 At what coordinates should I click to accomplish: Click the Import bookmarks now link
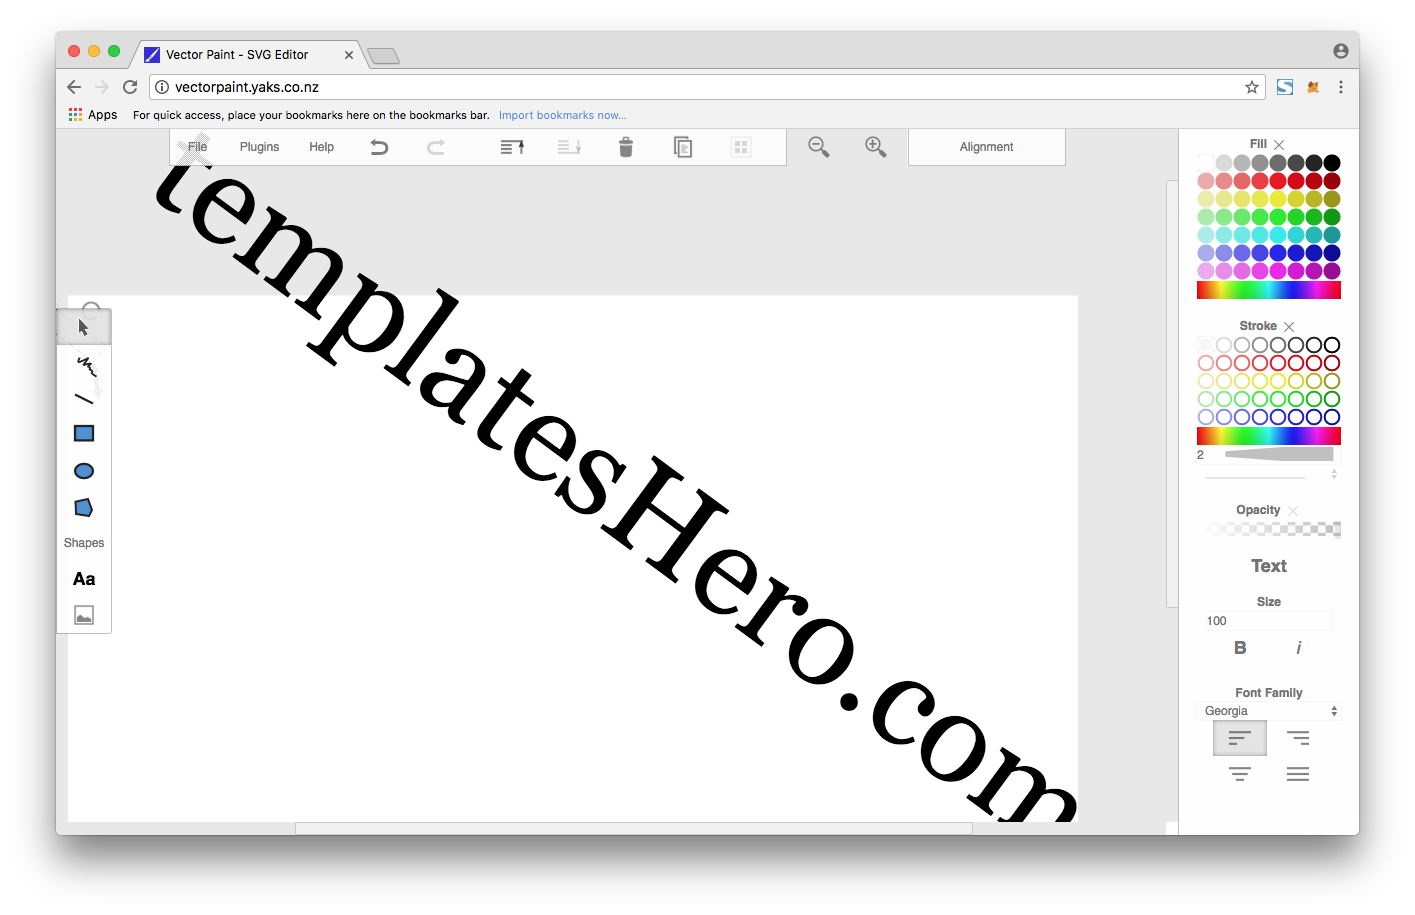[562, 114]
